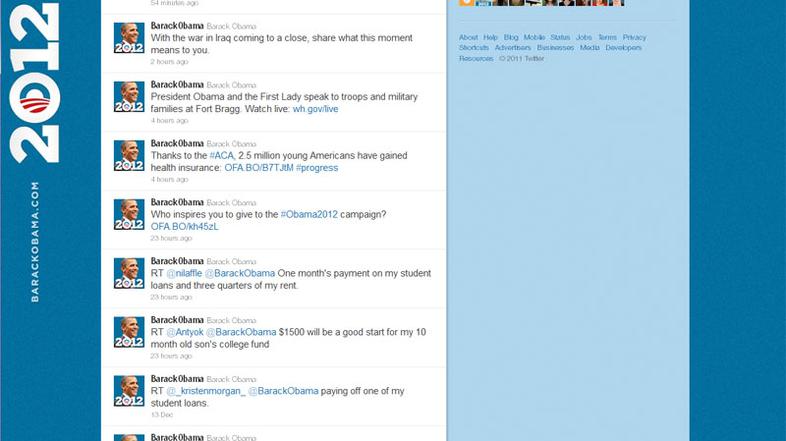Image resolution: width=786 pixels, height=441 pixels.
Task: Click the avatar beside the Iraq war tweet
Action: tap(129, 38)
